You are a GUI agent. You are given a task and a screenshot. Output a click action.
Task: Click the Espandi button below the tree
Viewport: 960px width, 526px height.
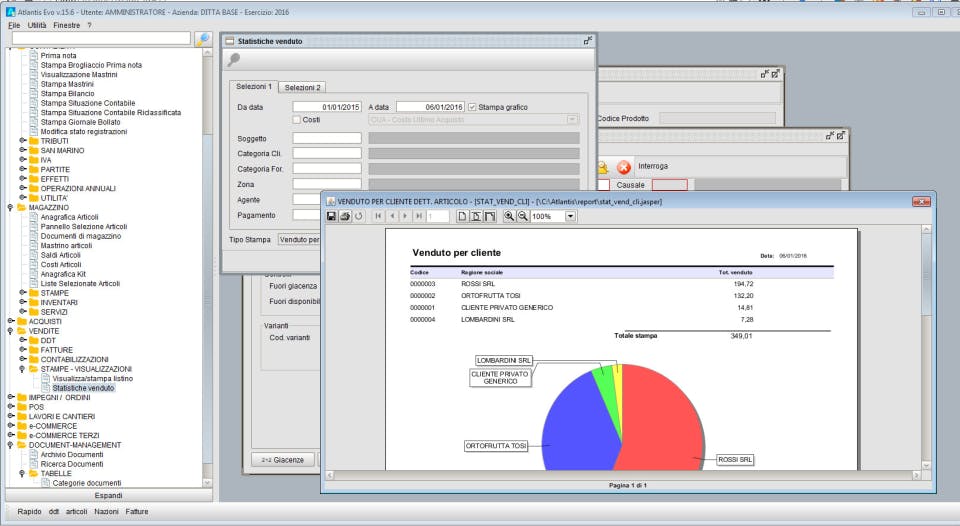click(109, 495)
